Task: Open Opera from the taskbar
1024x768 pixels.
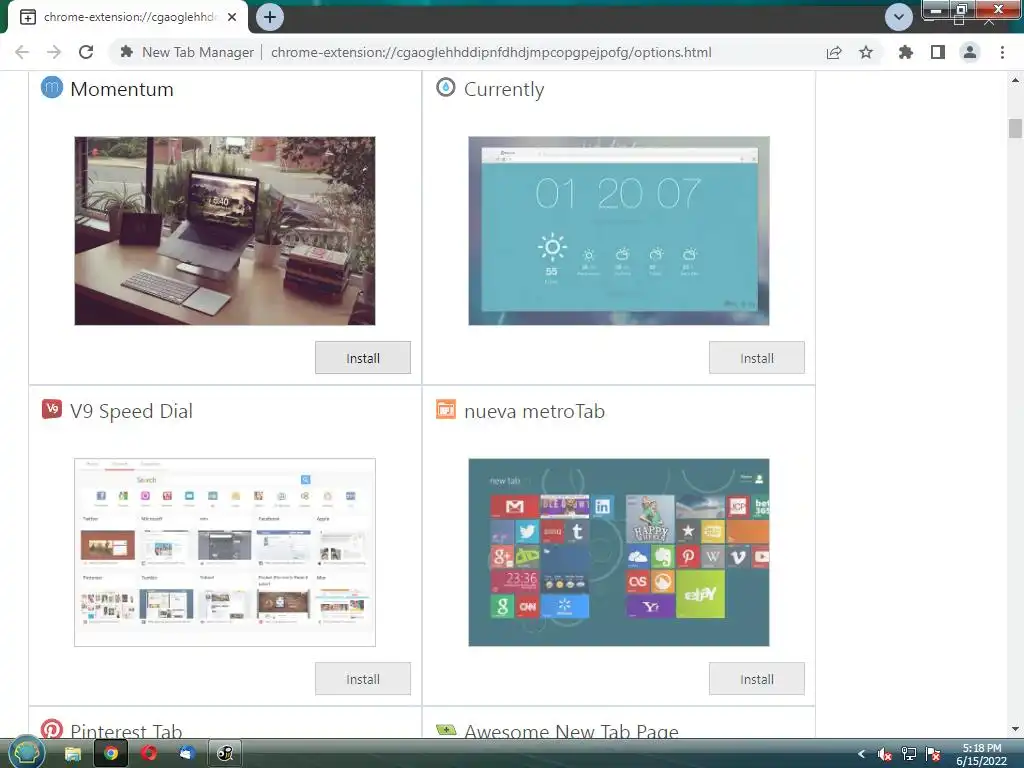Action: (149, 754)
